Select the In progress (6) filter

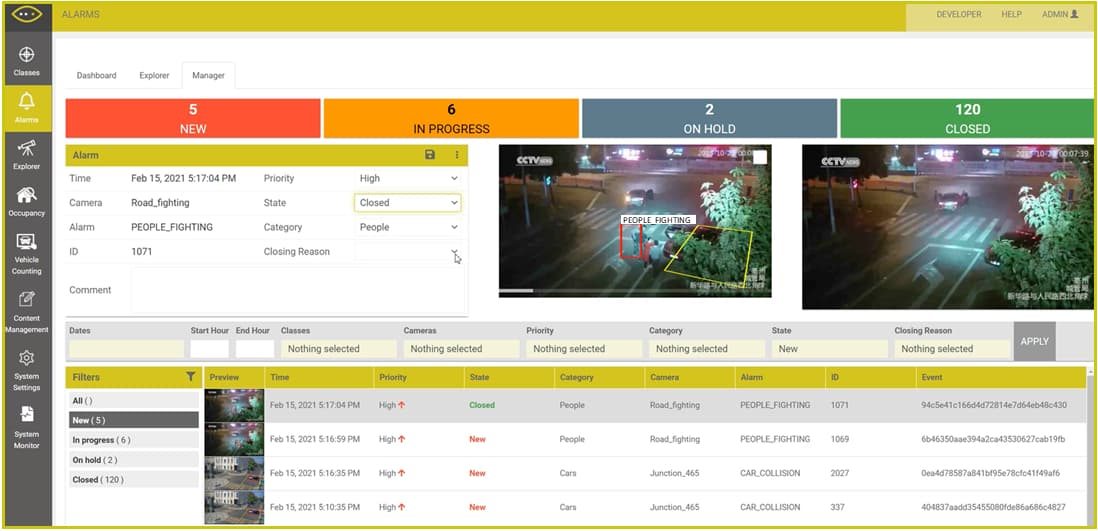[x=132, y=440]
